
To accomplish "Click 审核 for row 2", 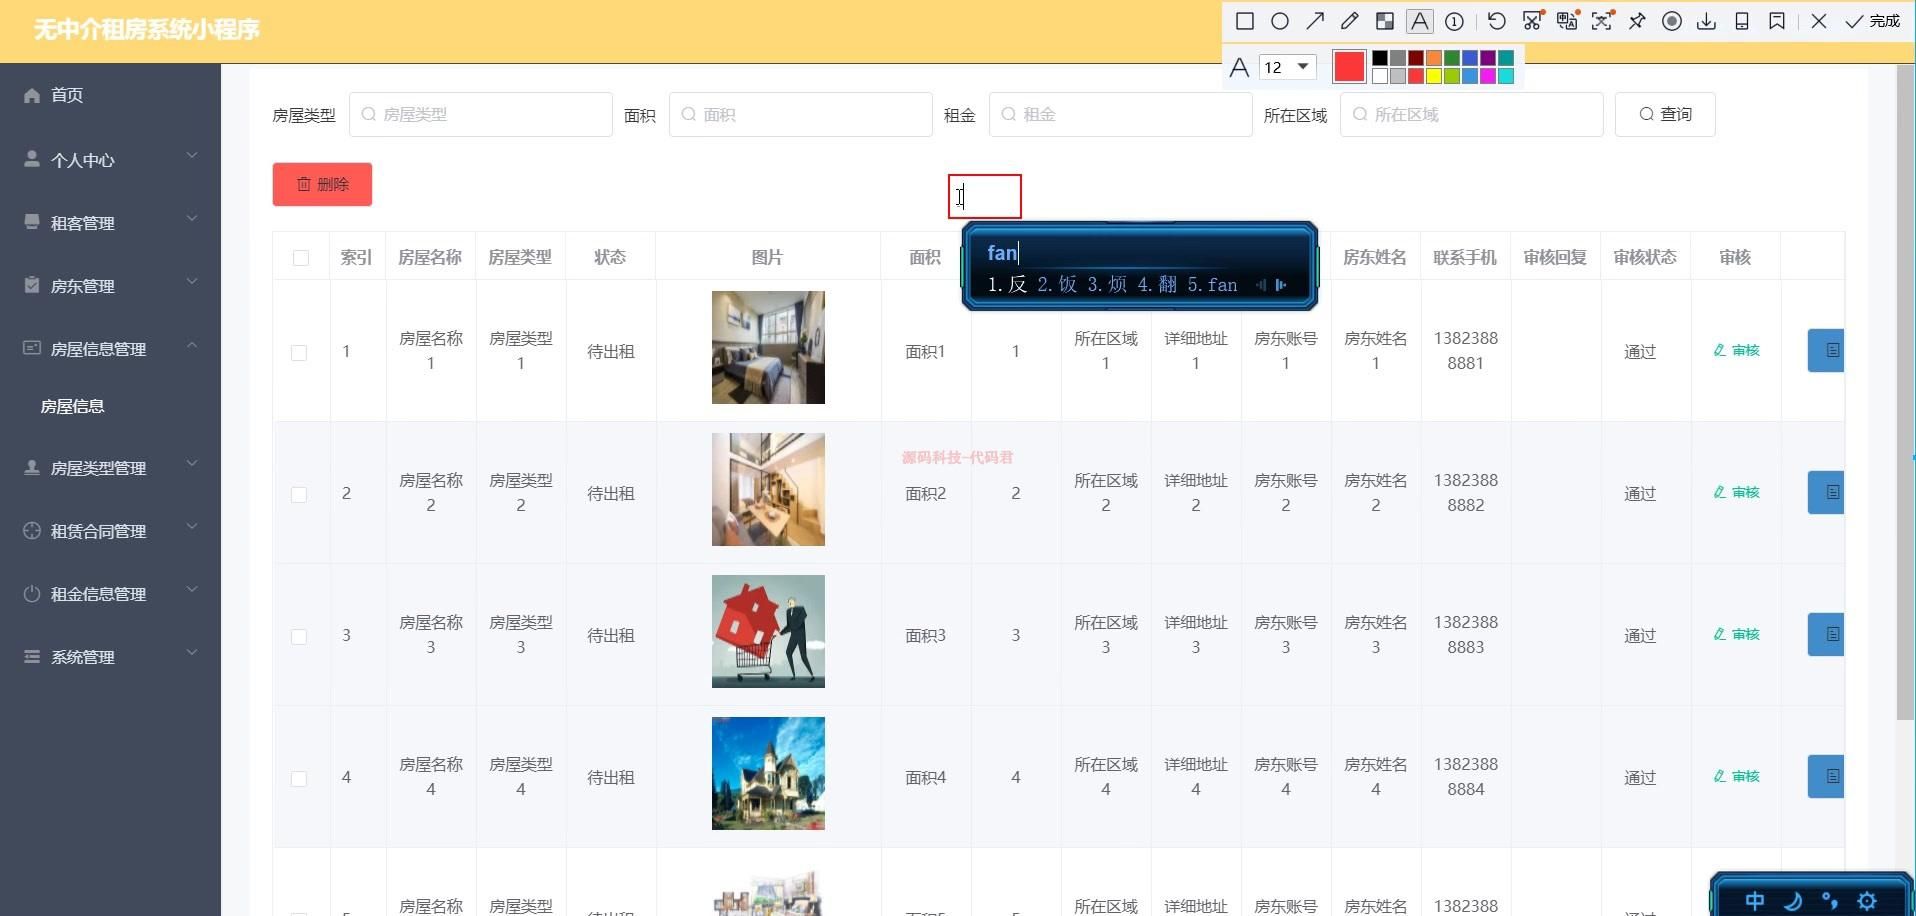I will pyautogui.click(x=1736, y=492).
